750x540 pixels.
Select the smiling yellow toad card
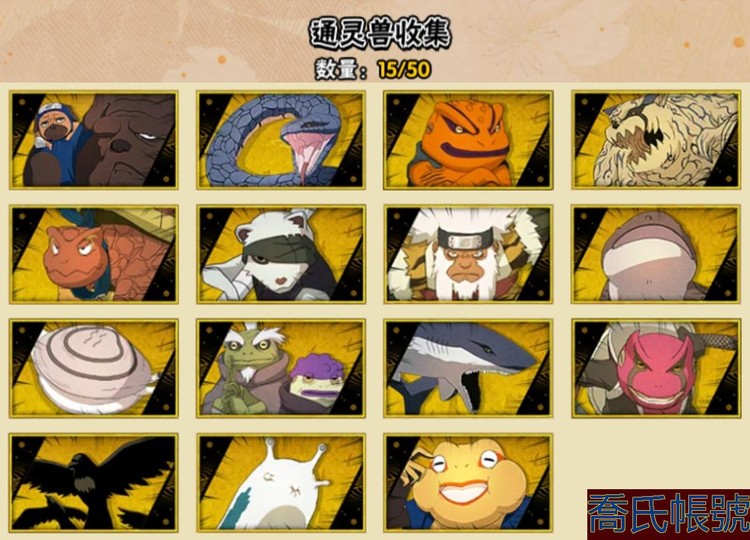[x=468, y=483]
